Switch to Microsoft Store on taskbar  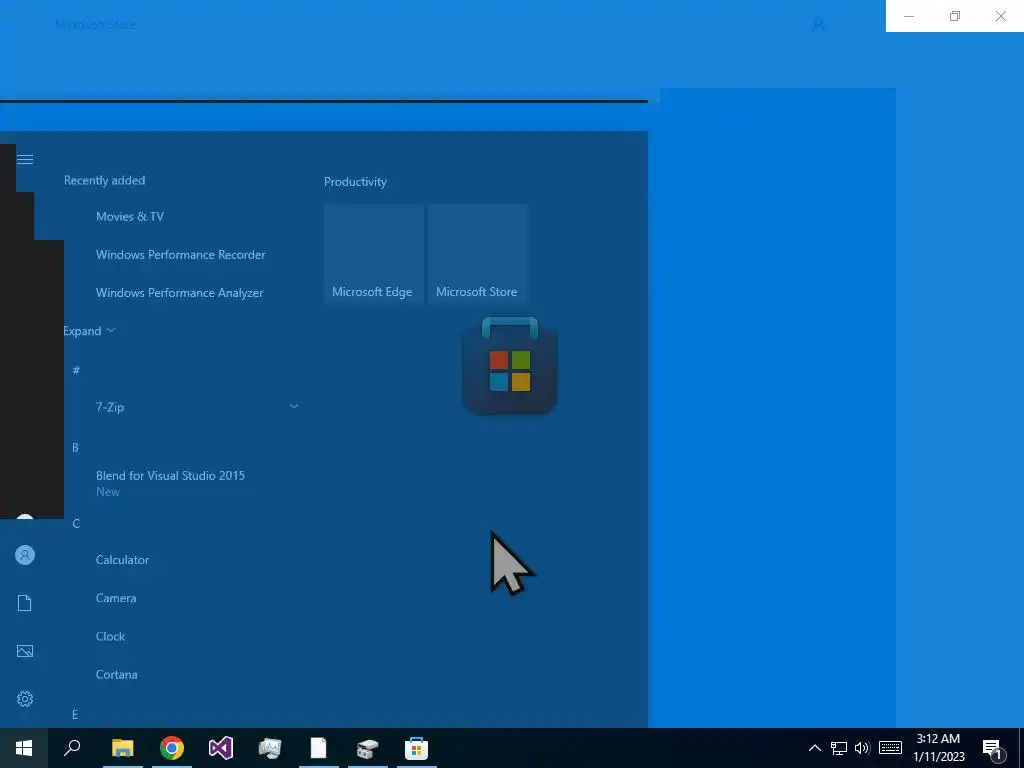(x=416, y=748)
